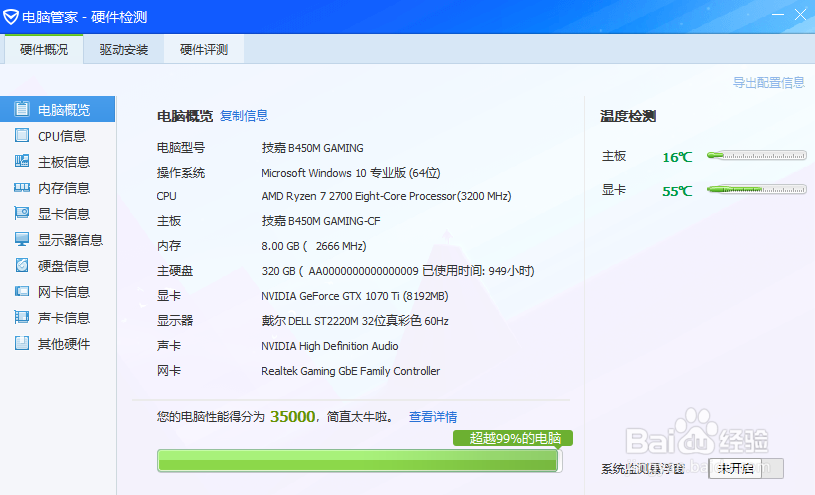
Task: Select 主板信息 label in the sidebar
Action: pos(64,162)
